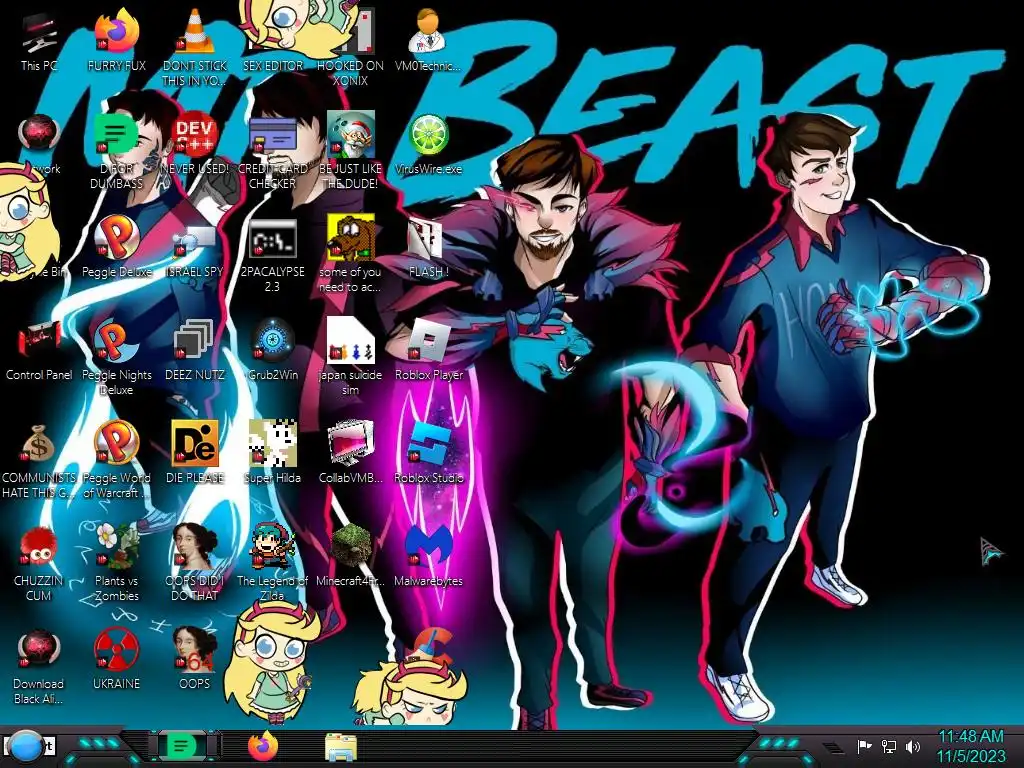This screenshot has height=768, width=1024.
Task: Open the UKRAINE radiation symbol icon
Action: click(x=116, y=658)
